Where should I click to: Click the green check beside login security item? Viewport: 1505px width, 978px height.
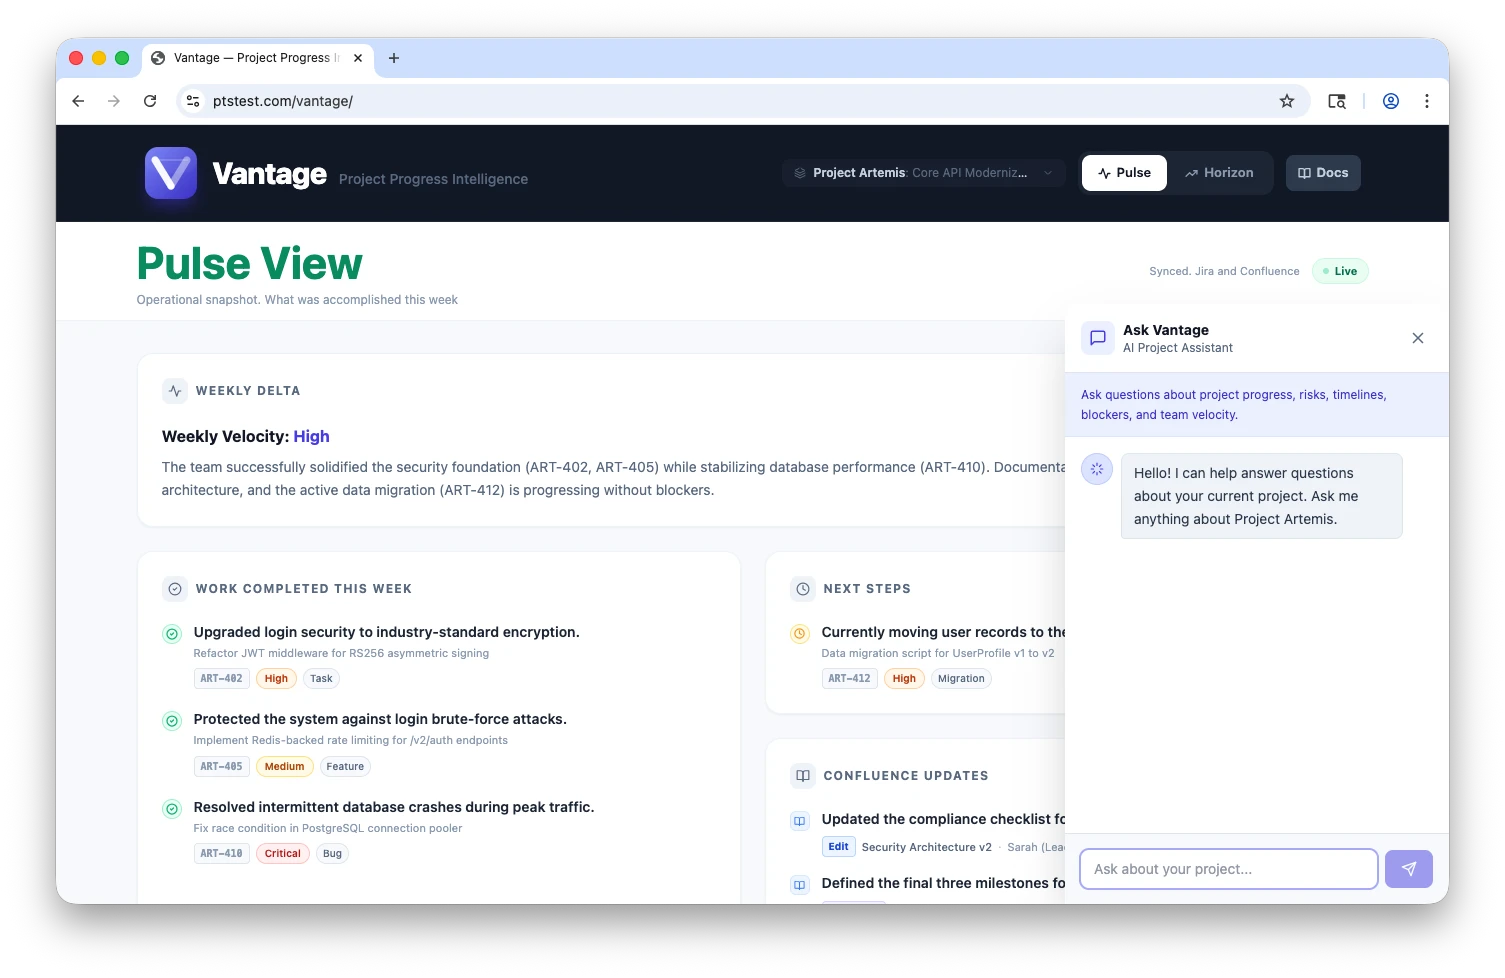172,634
